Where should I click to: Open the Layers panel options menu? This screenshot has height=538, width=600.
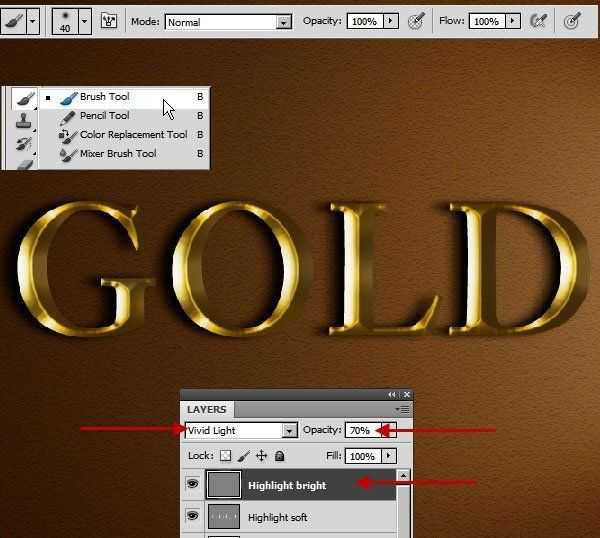point(403,410)
